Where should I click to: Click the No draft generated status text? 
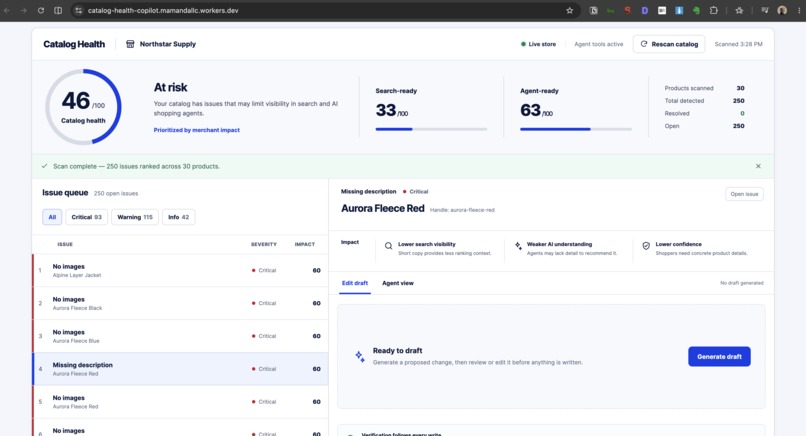click(741, 283)
